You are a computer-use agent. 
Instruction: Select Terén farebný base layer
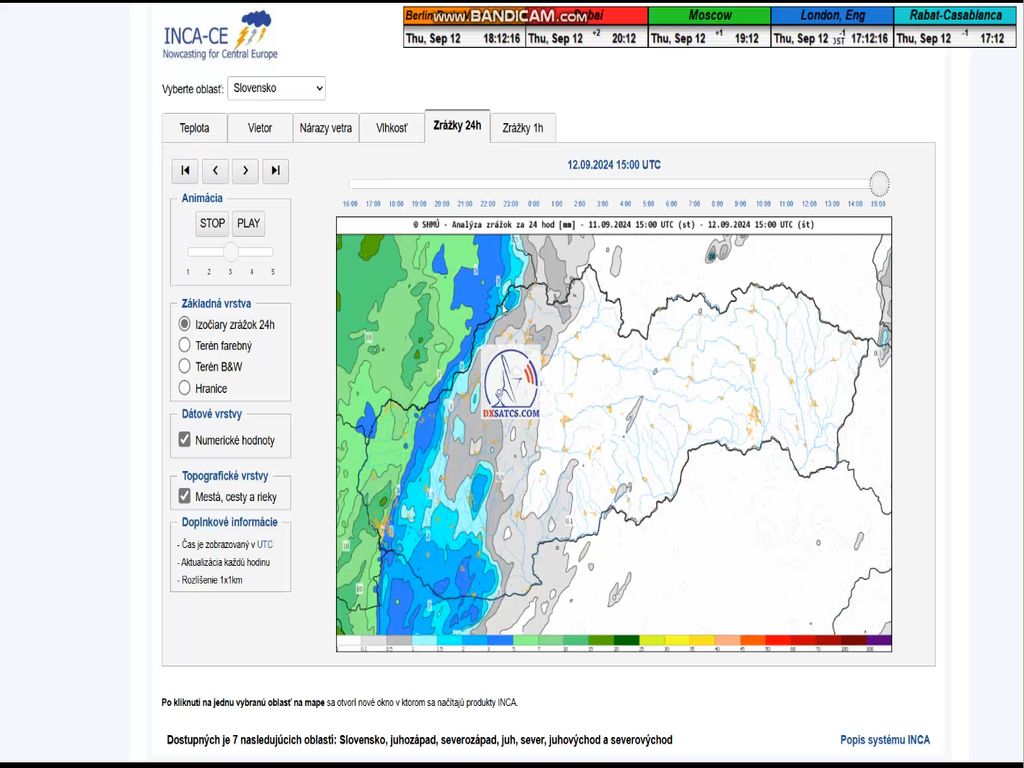[x=184, y=345]
